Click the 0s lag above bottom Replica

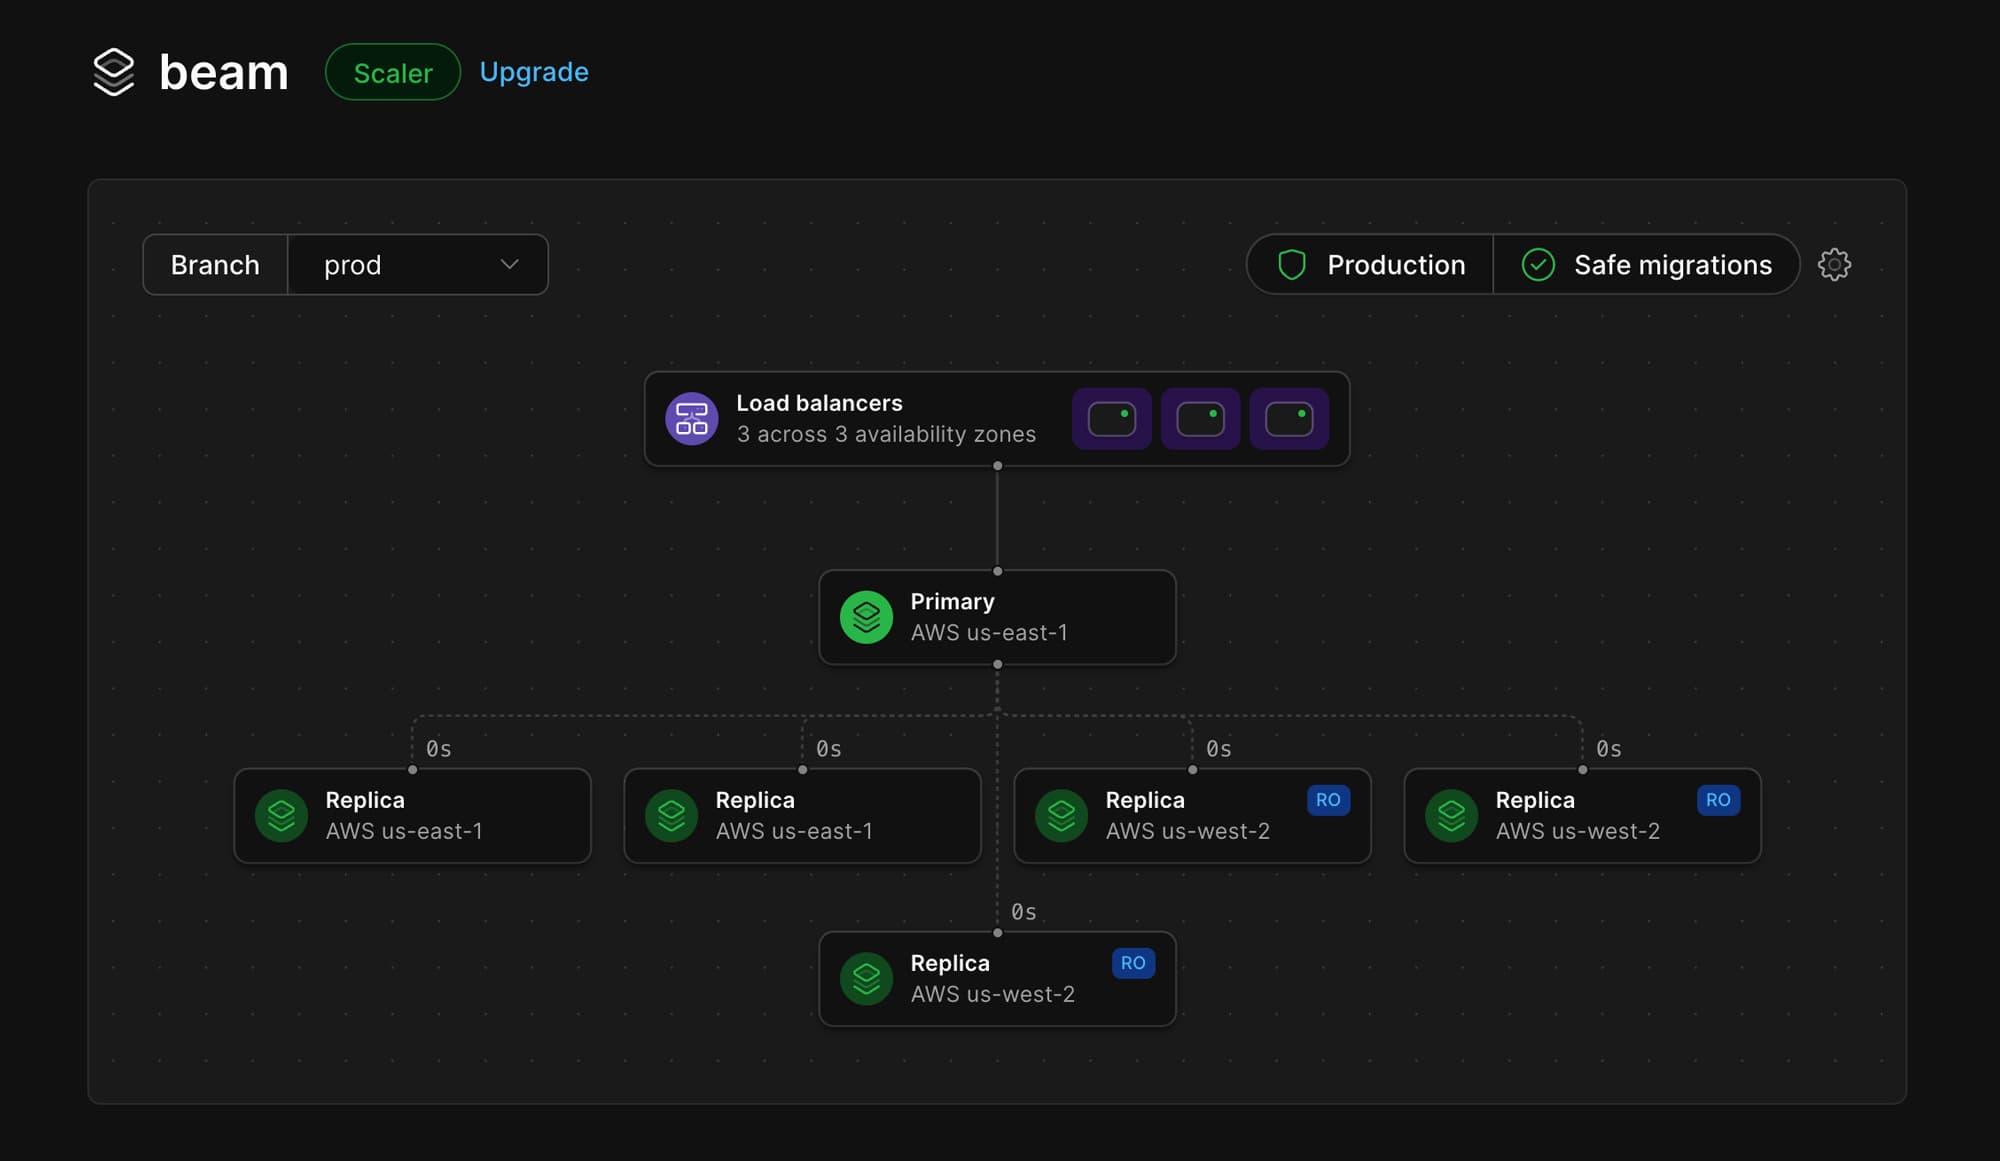pyautogui.click(x=1024, y=912)
